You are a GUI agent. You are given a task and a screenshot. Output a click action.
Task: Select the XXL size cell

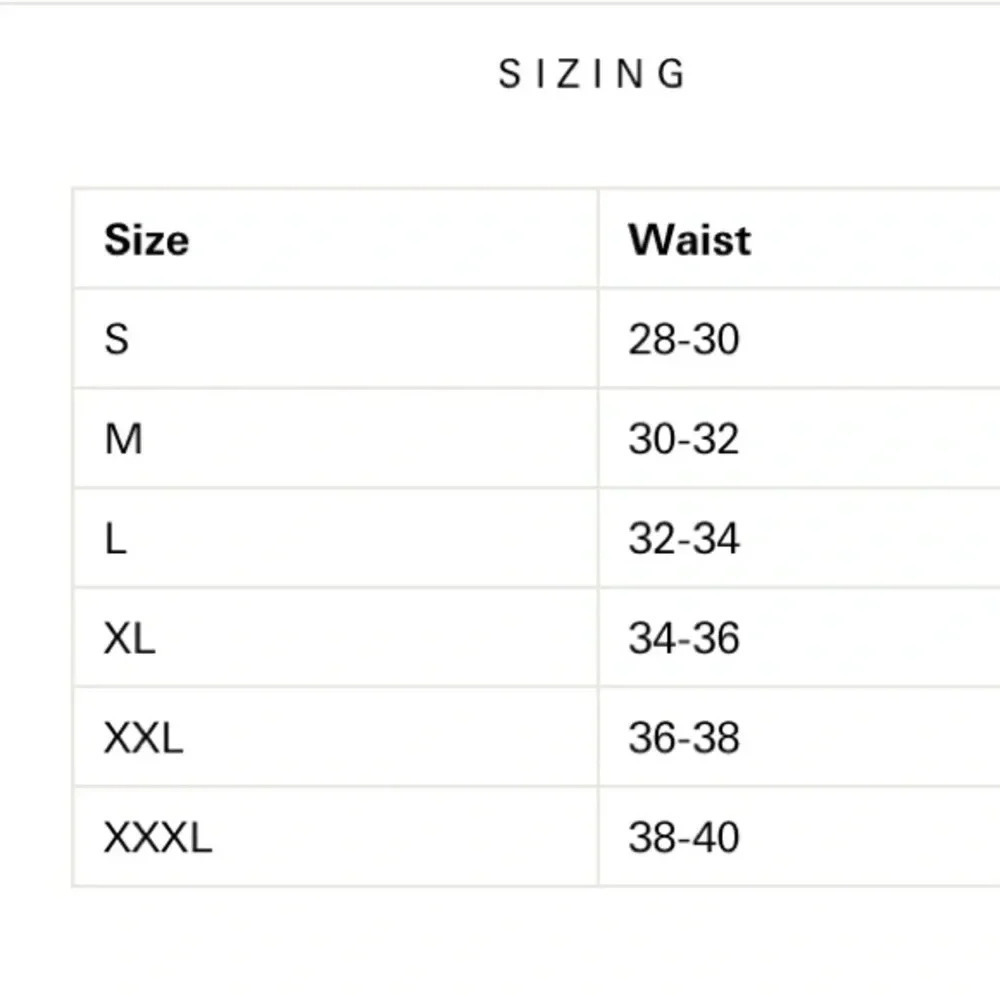tap(143, 738)
